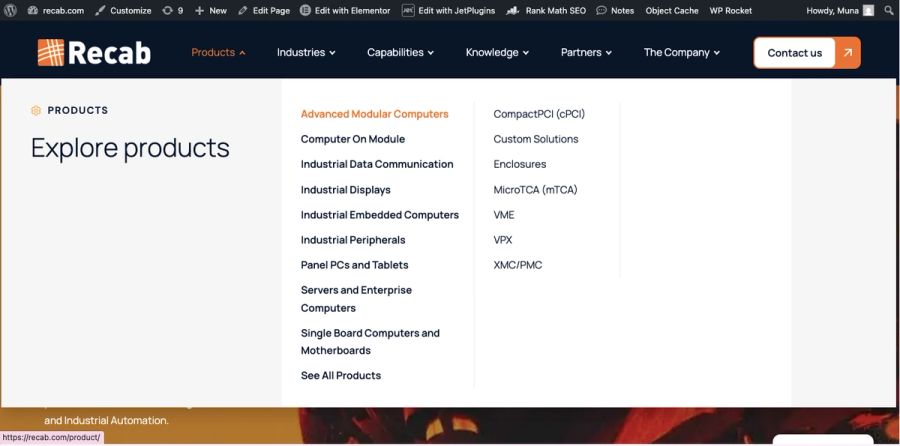Image resolution: width=900 pixels, height=446 pixels.
Task: Click the plus New icon
Action: (199, 10)
